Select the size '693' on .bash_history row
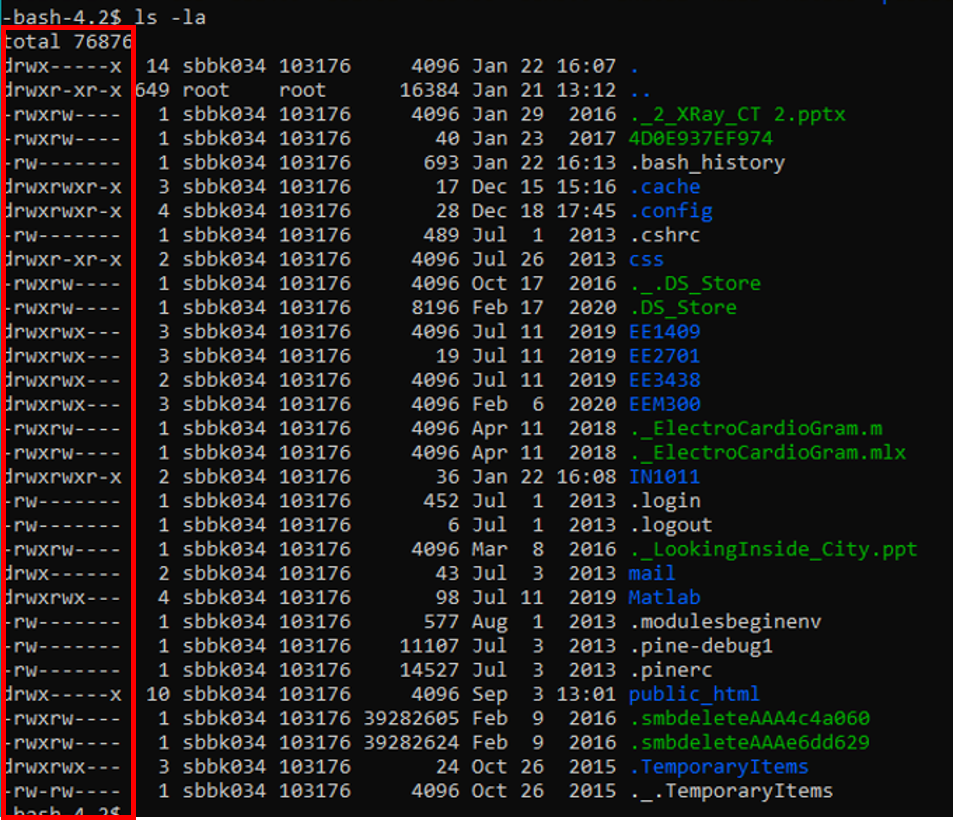The image size is (953, 820). (441, 162)
